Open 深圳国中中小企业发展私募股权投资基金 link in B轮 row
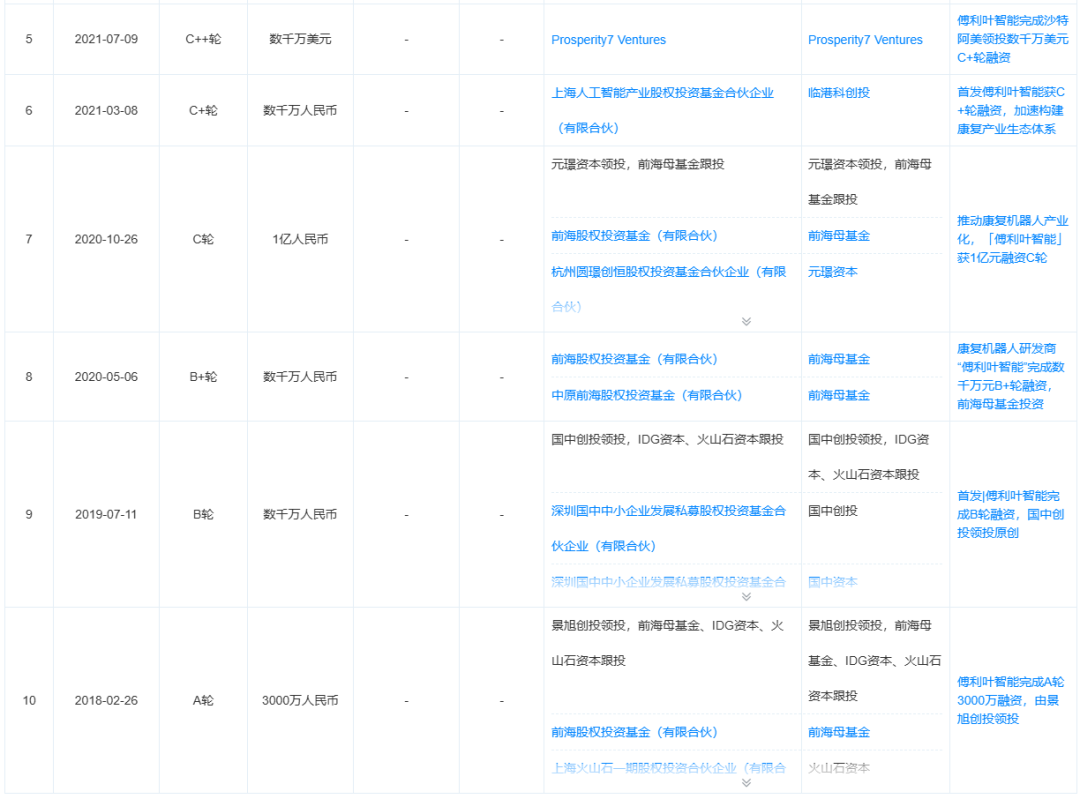 pos(668,528)
